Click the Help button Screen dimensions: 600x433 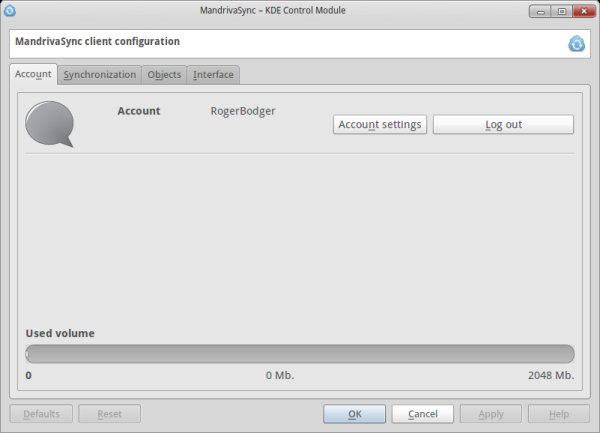coord(559,414)
